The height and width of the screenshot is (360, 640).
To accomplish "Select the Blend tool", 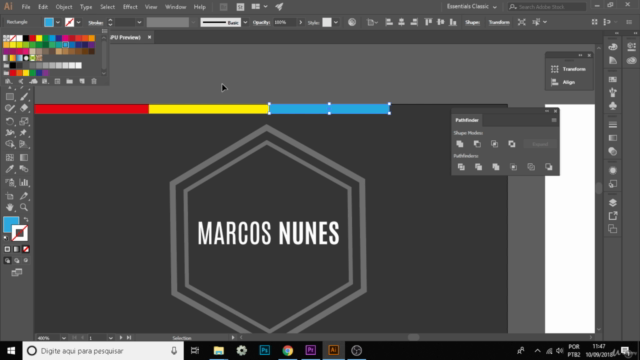I will coord(24,169).
